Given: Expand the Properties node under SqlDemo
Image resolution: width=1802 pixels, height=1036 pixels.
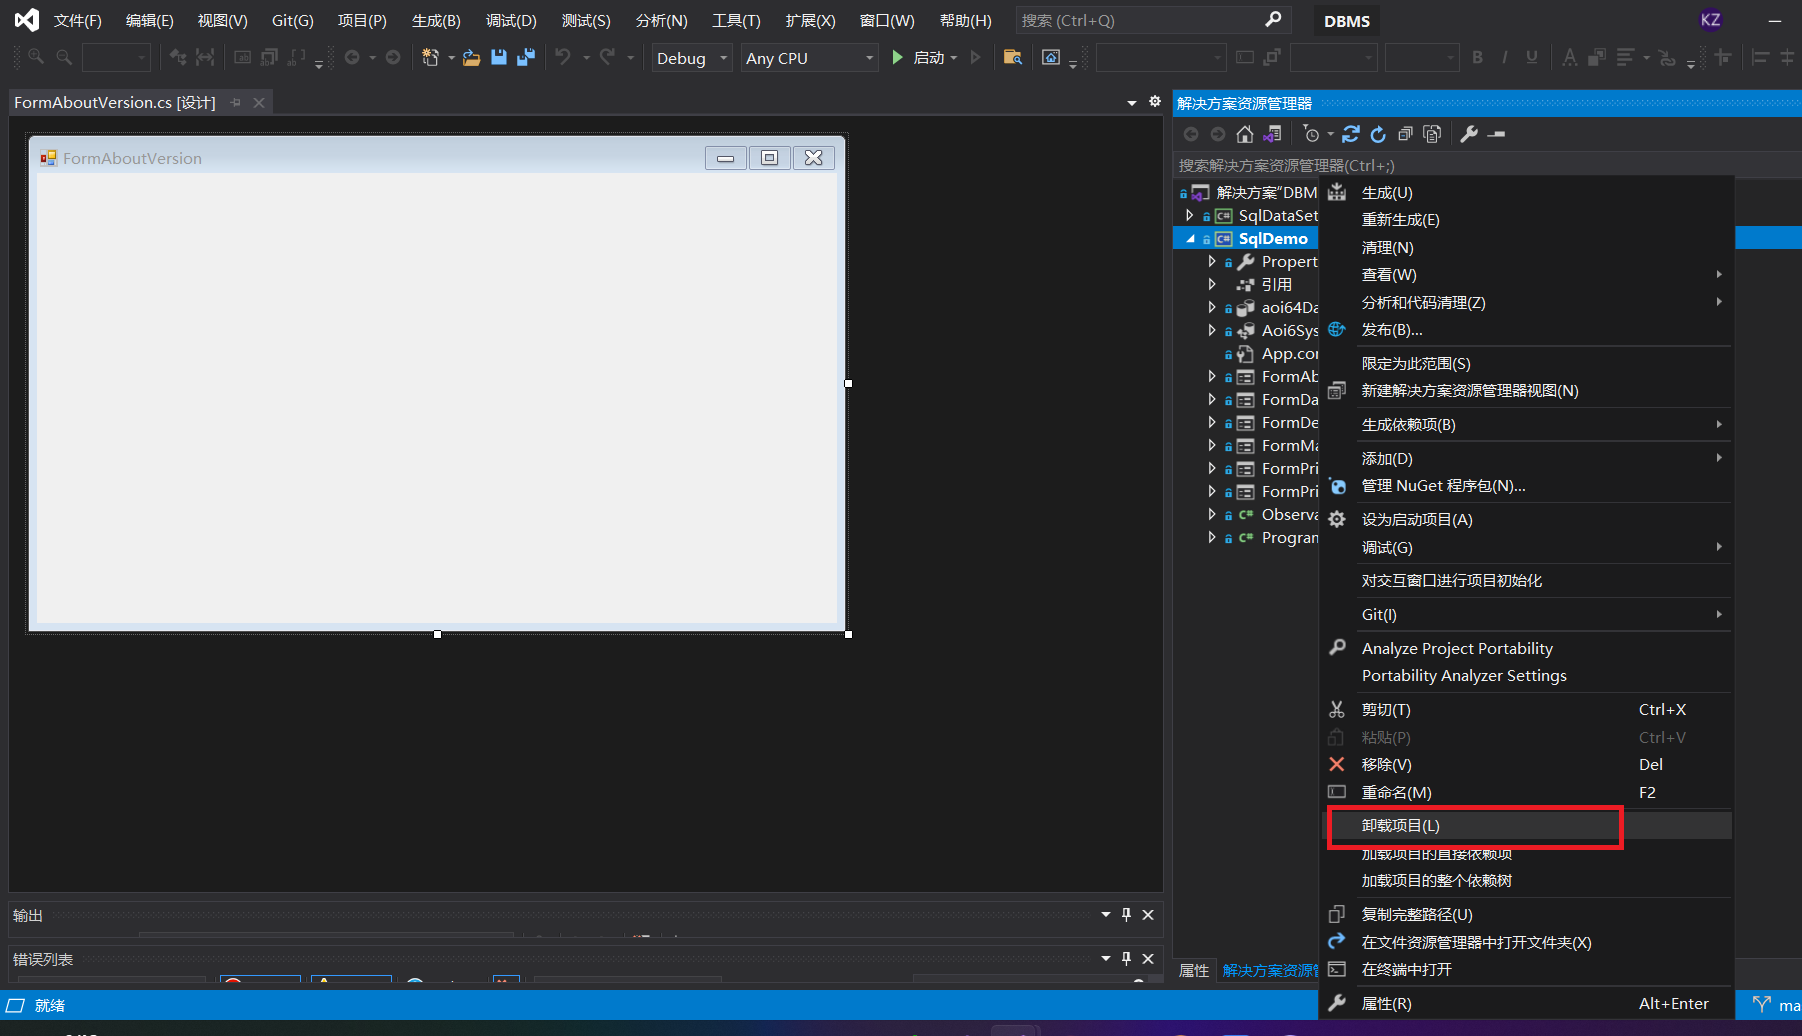Looking at the screenshot, I should pyautogui.click(x=1212, y=261).
